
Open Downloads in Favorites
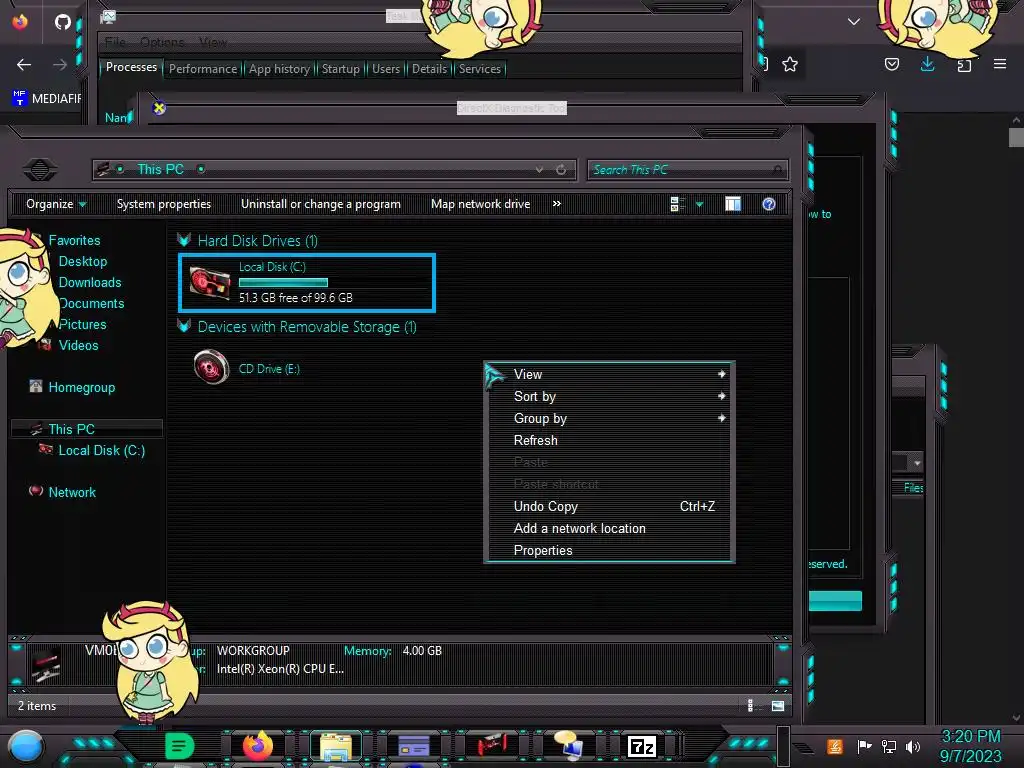click(x=90, y=282)
